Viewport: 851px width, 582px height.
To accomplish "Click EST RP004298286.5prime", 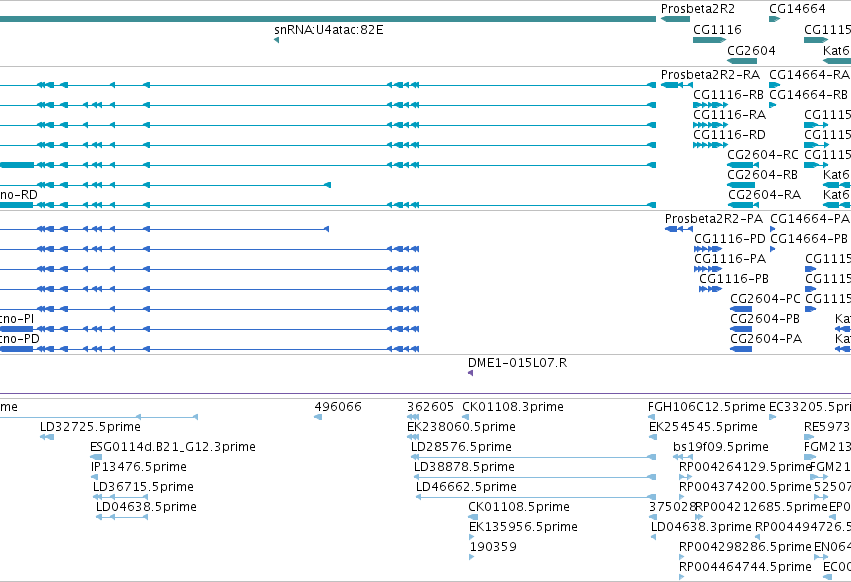I will pyautogui.click(x=745, y=547).
